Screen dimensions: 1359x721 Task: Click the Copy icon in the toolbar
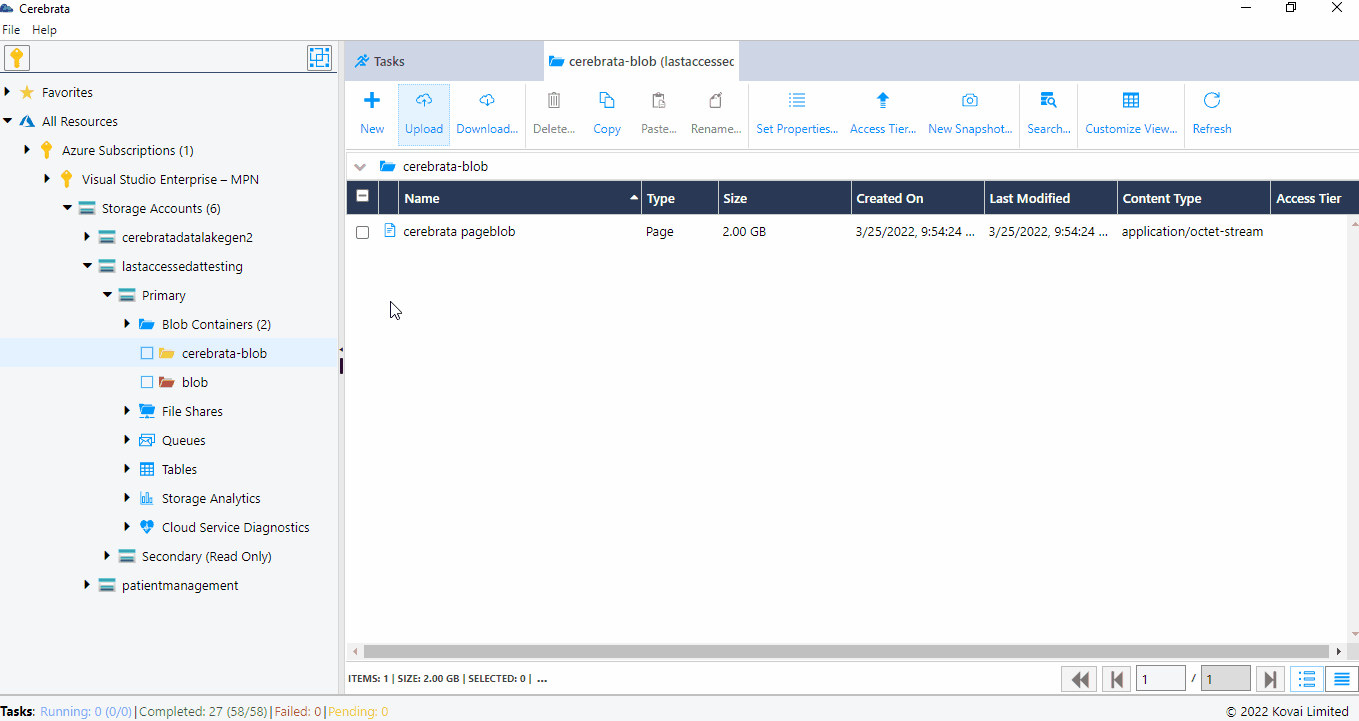(x=606, y=110)
